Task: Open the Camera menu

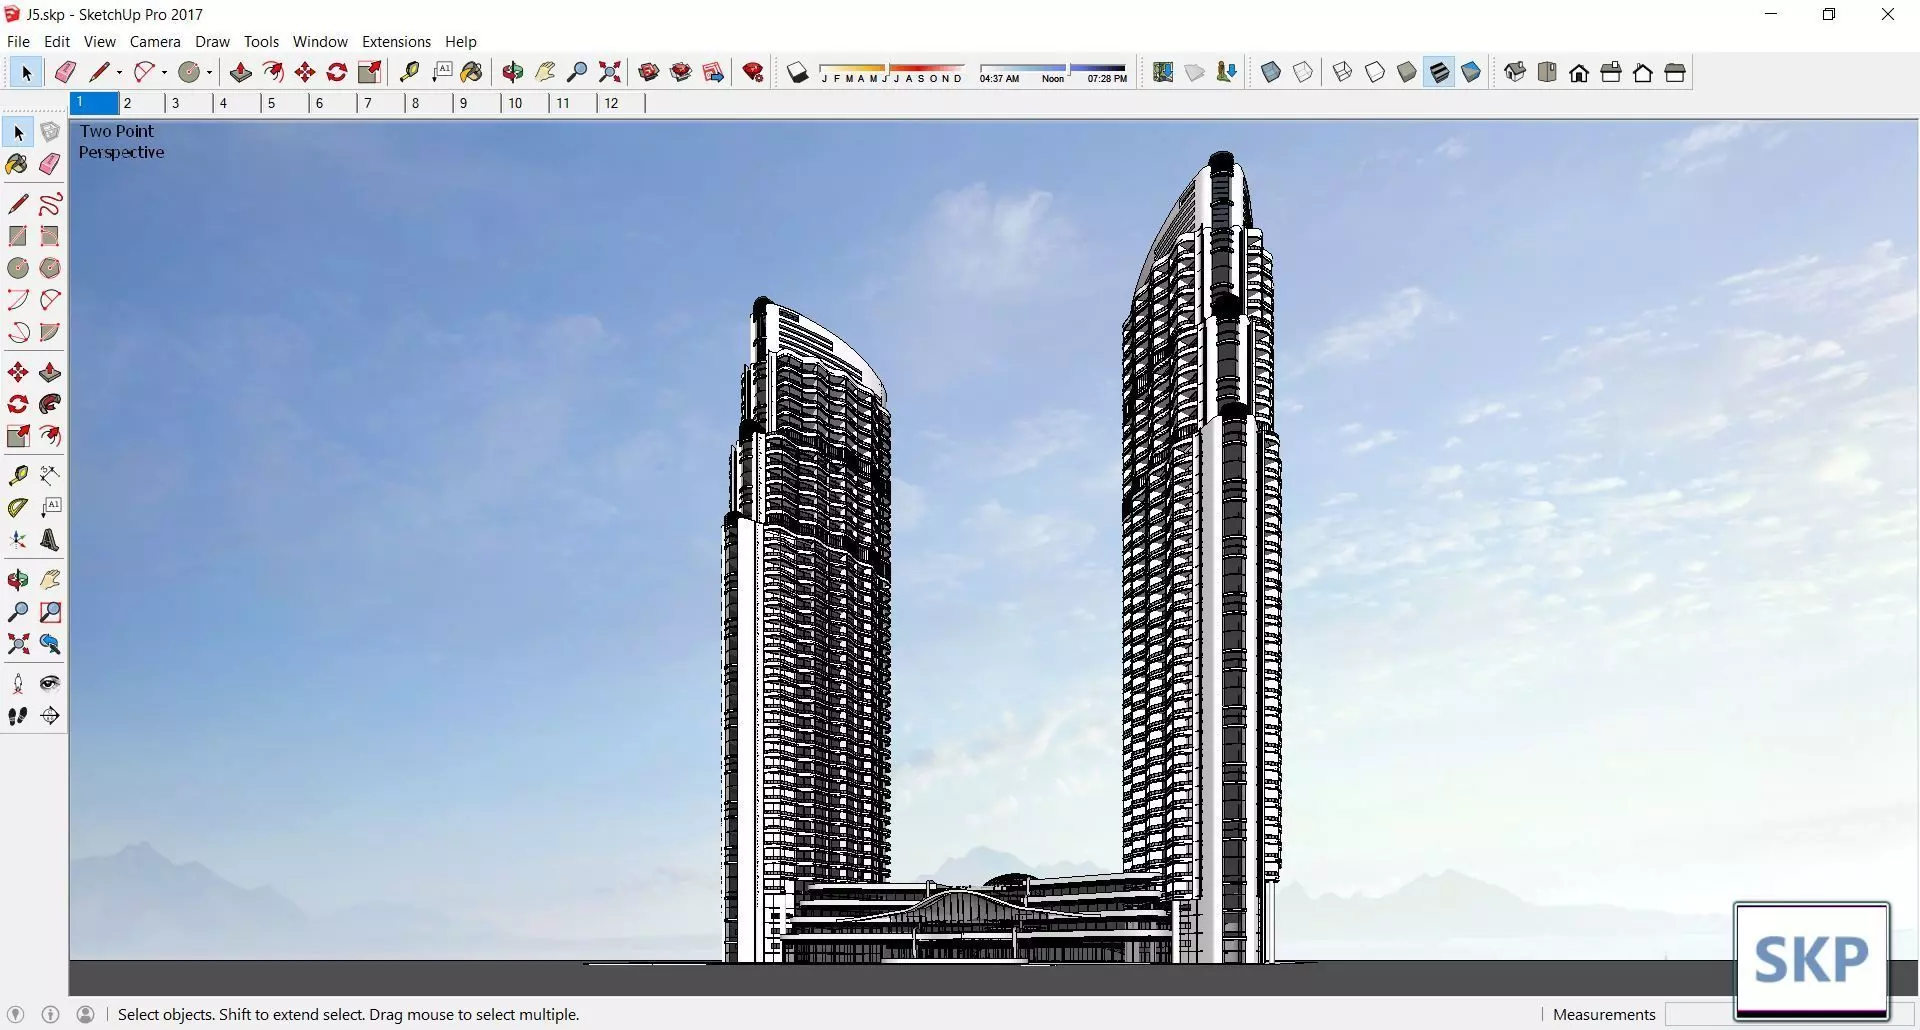Action: (155, 41)
